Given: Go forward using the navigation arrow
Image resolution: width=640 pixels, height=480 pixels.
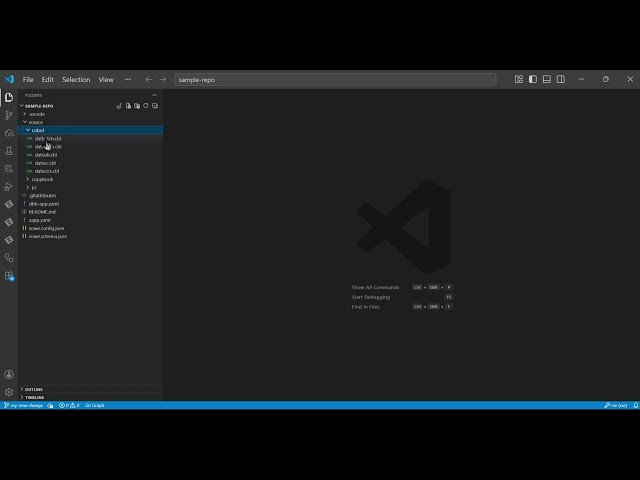Looking at the screenshot, I should click(x=163, y=80).
